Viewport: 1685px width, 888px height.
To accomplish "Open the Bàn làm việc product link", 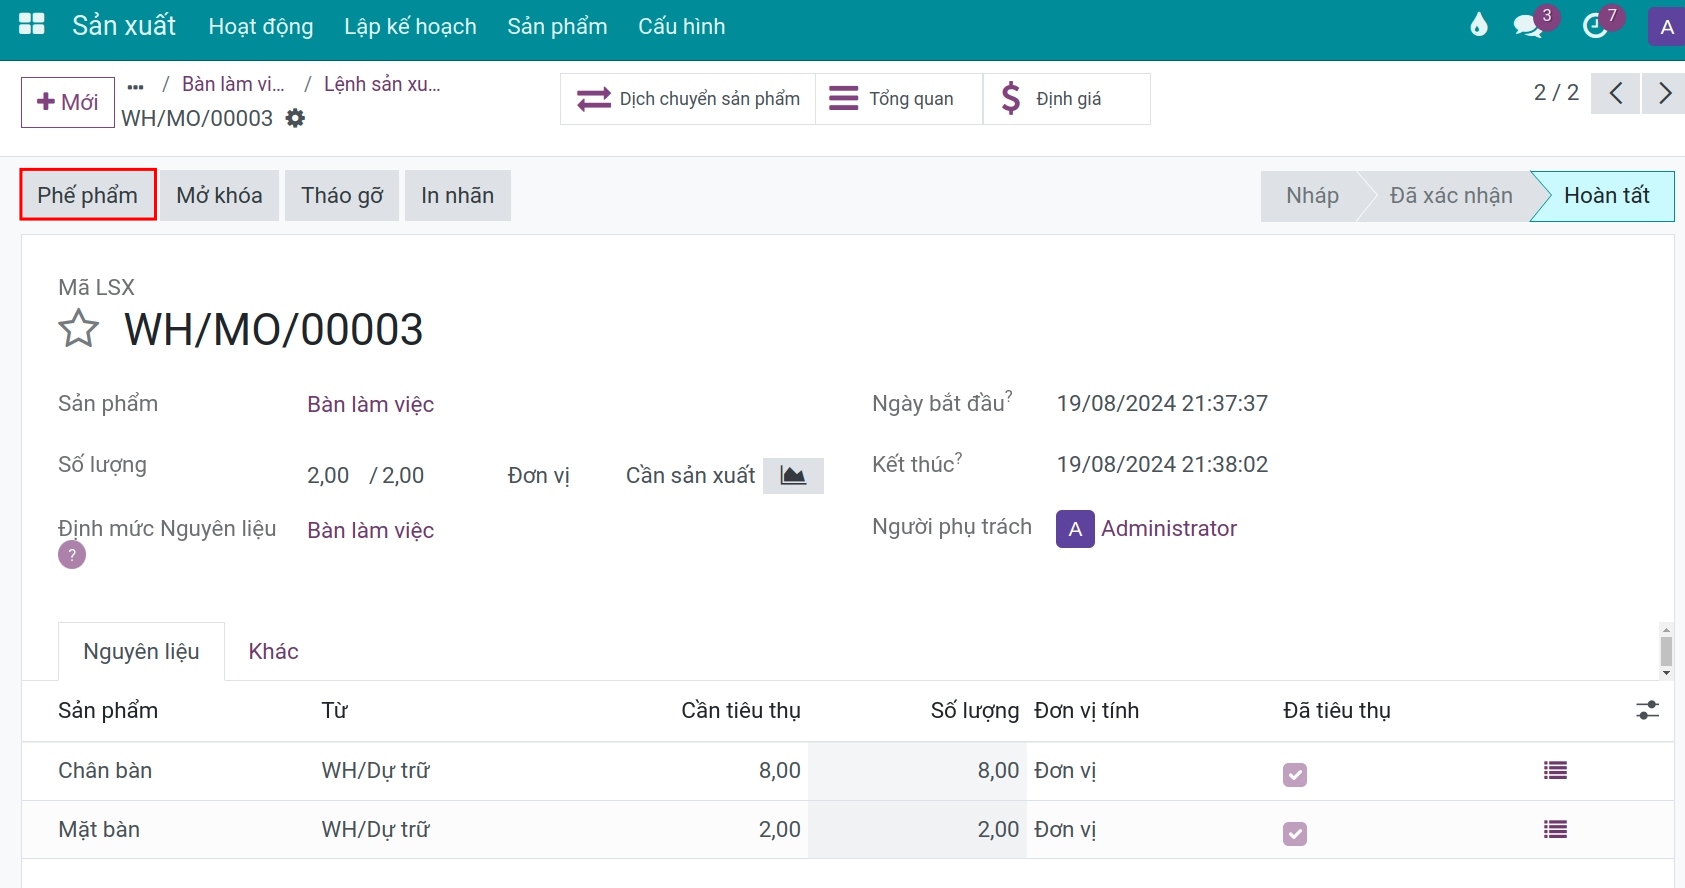I will click(370, 404).
